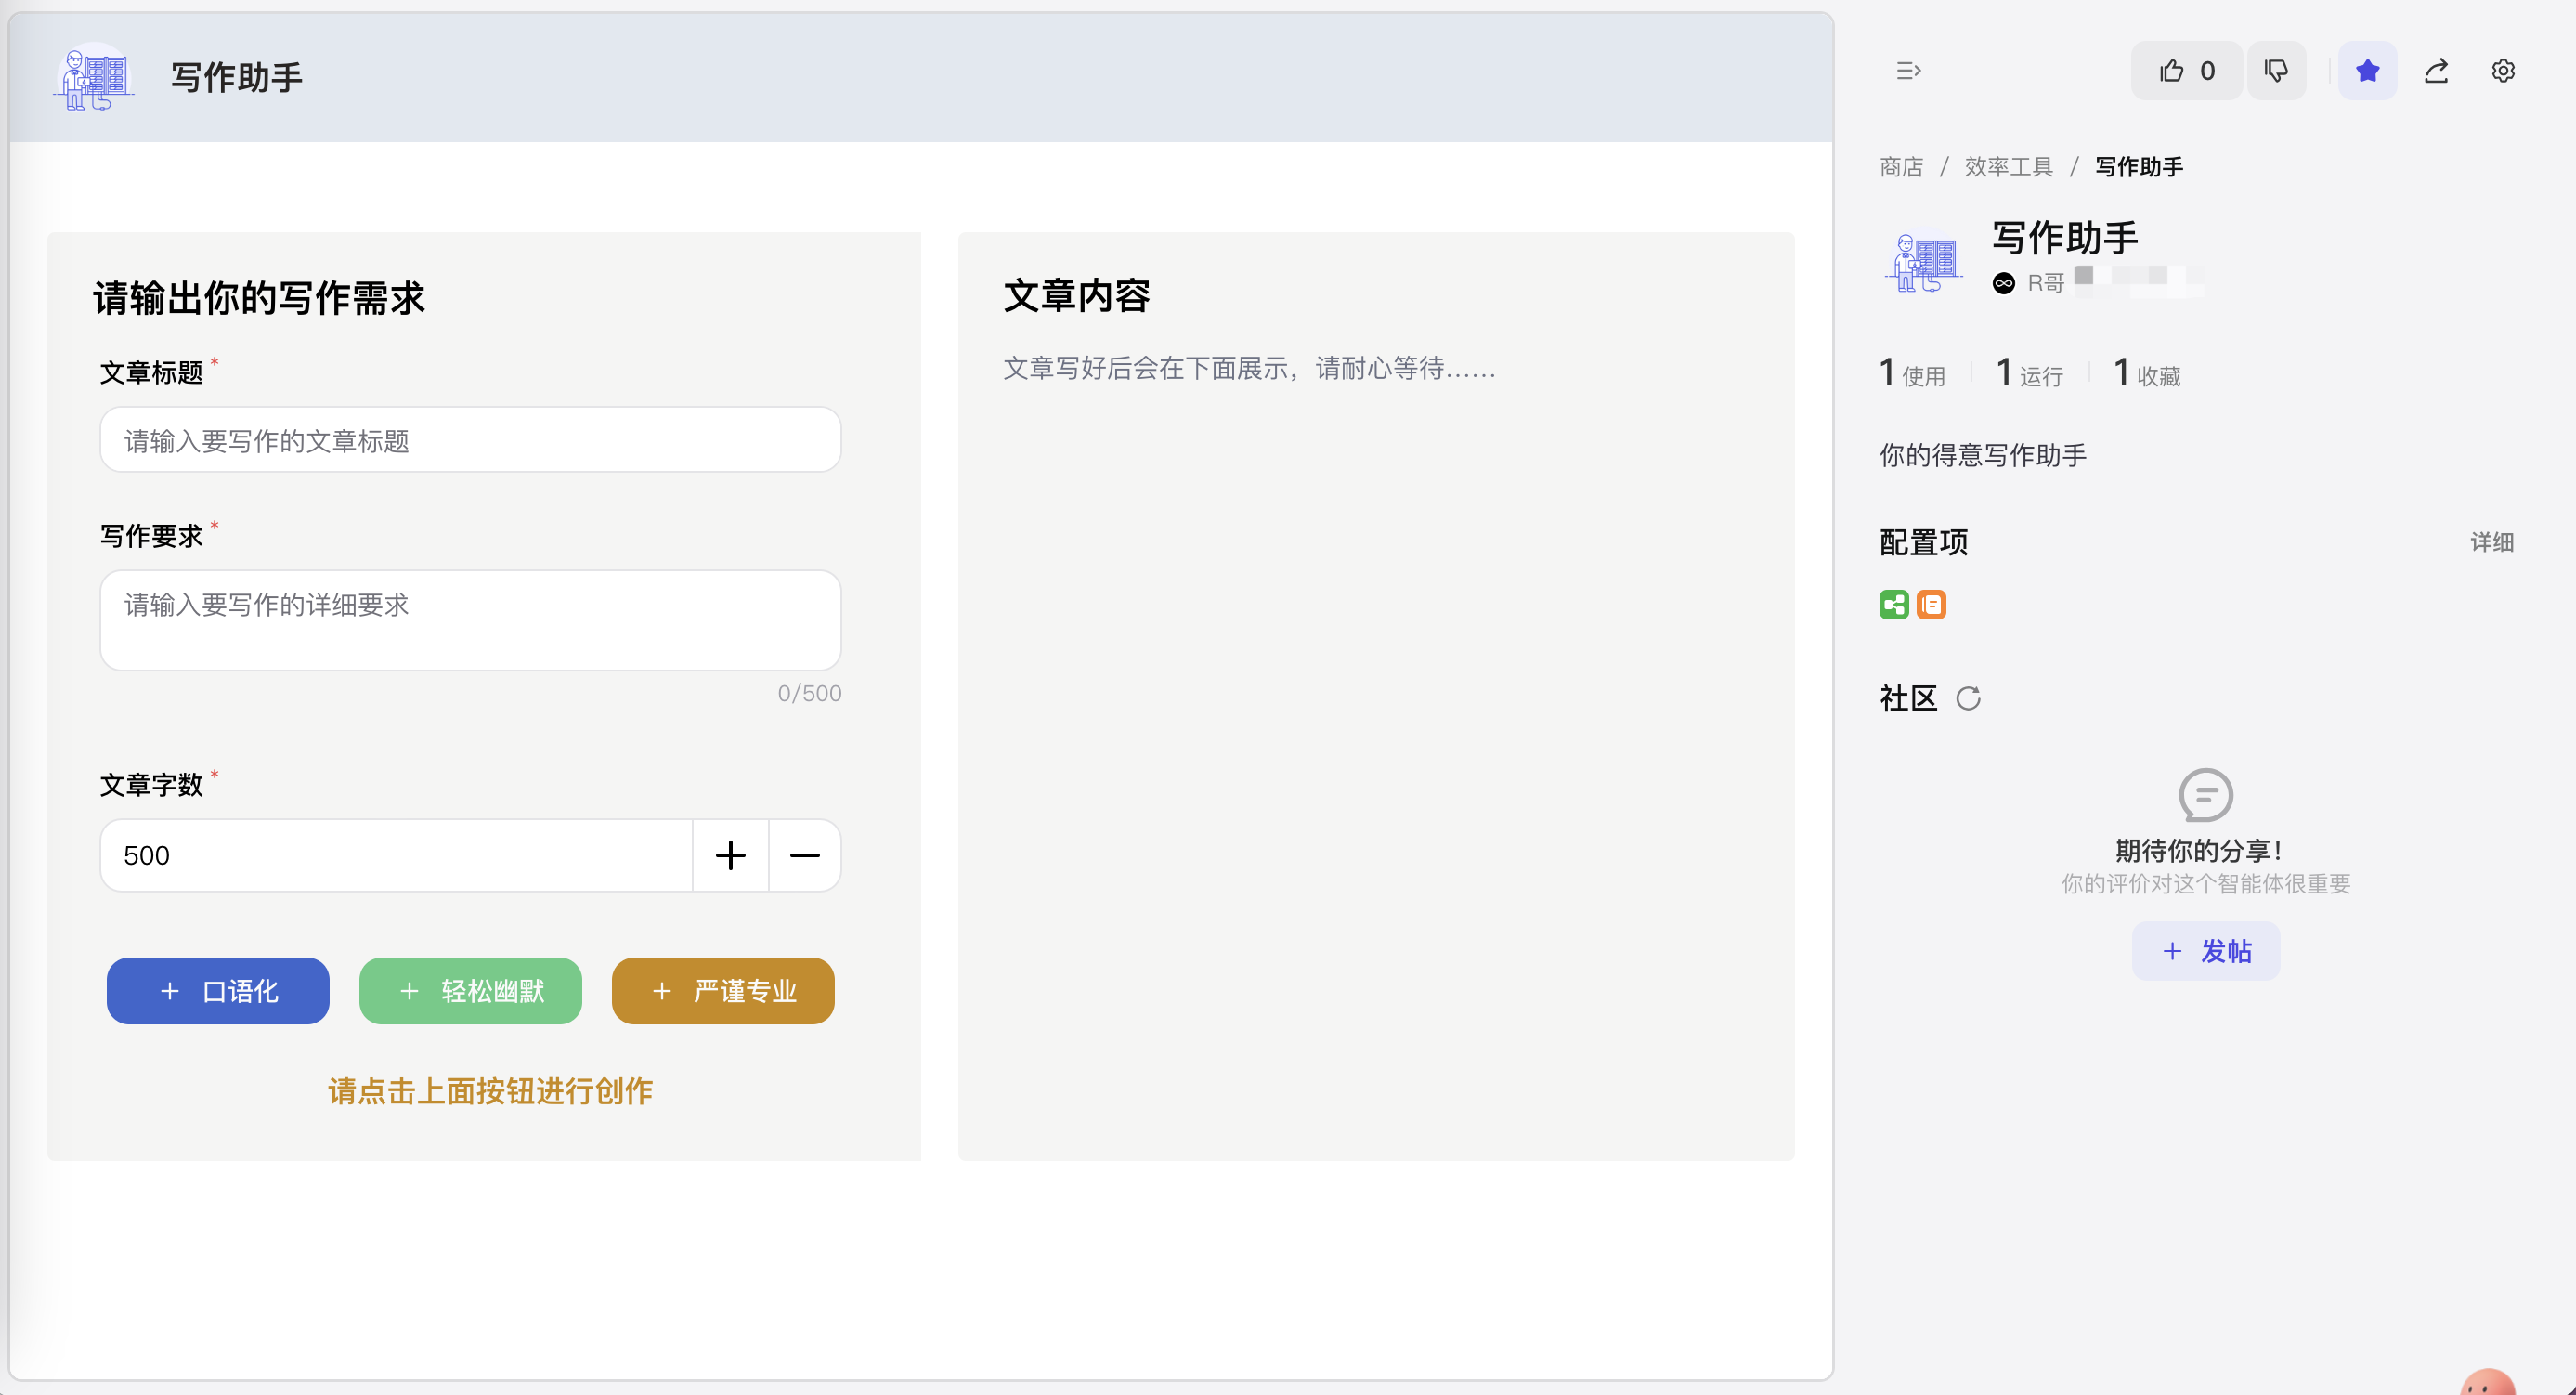Screen dimensions: 2576x1395
Task: Go to 商店 breadcrumb
Action: [1901, 167]
